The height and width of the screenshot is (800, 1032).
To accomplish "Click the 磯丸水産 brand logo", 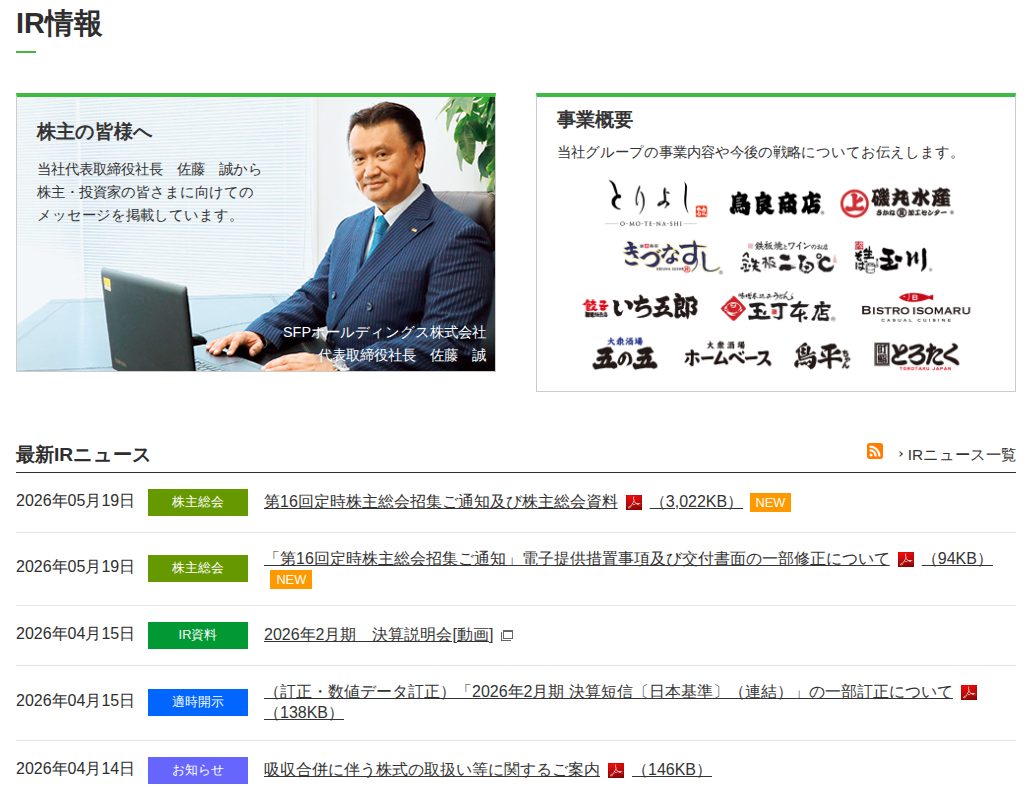I will [896, 203].
